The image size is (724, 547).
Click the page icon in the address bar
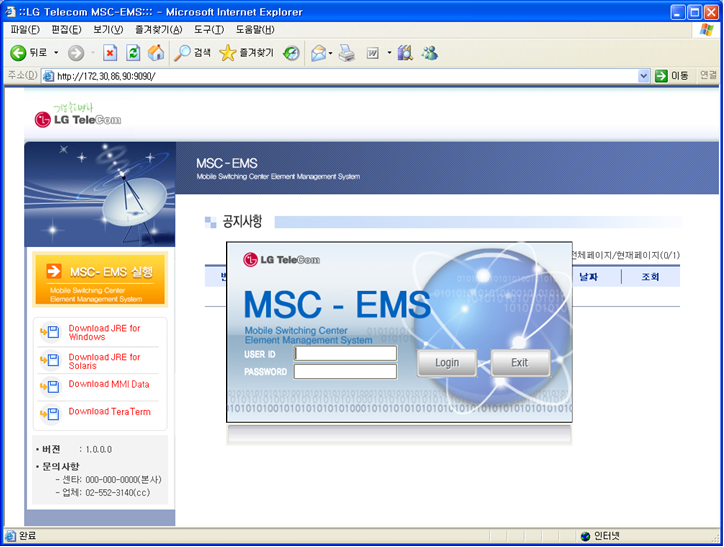click(x=48, y=76)
